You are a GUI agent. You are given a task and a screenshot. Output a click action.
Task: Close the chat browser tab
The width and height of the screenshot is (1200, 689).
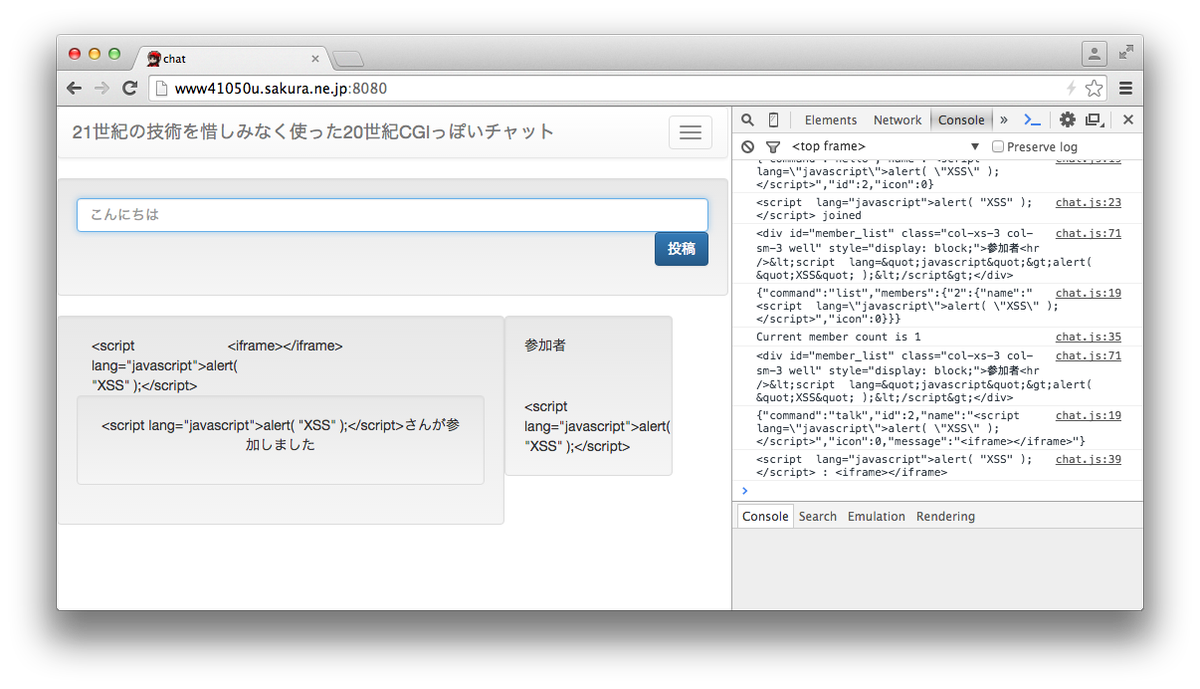pyautogui.click(x=315, y=59)
